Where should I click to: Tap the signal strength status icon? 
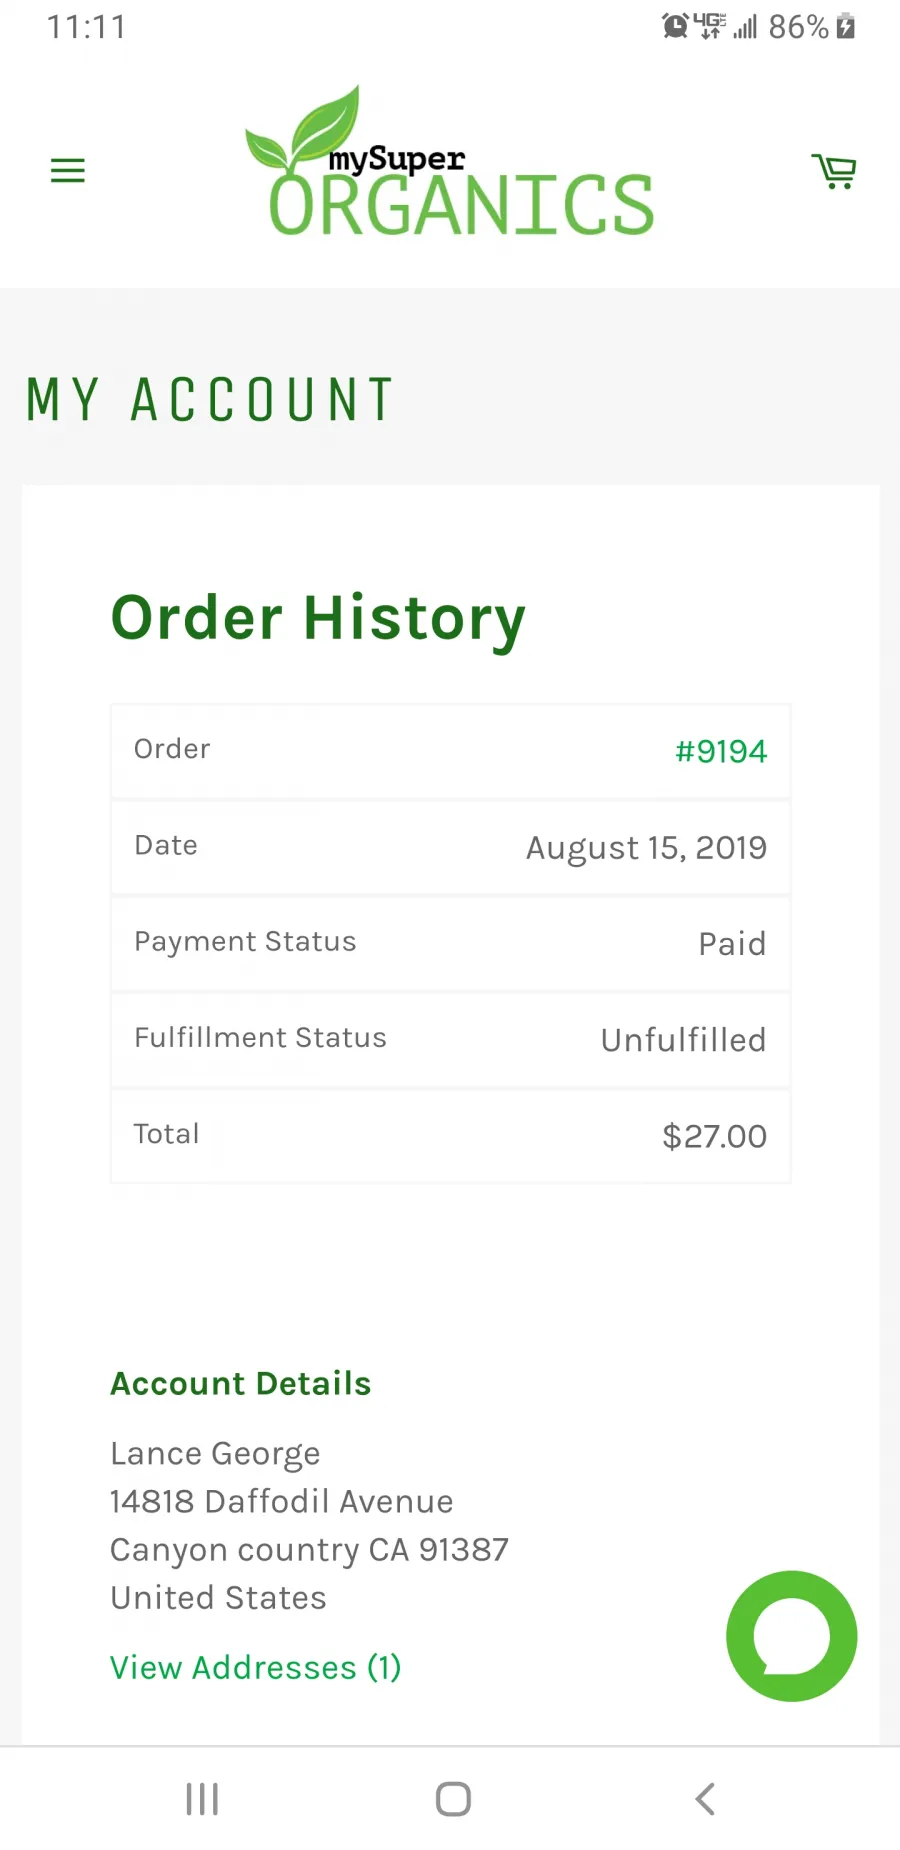point(745,26)
